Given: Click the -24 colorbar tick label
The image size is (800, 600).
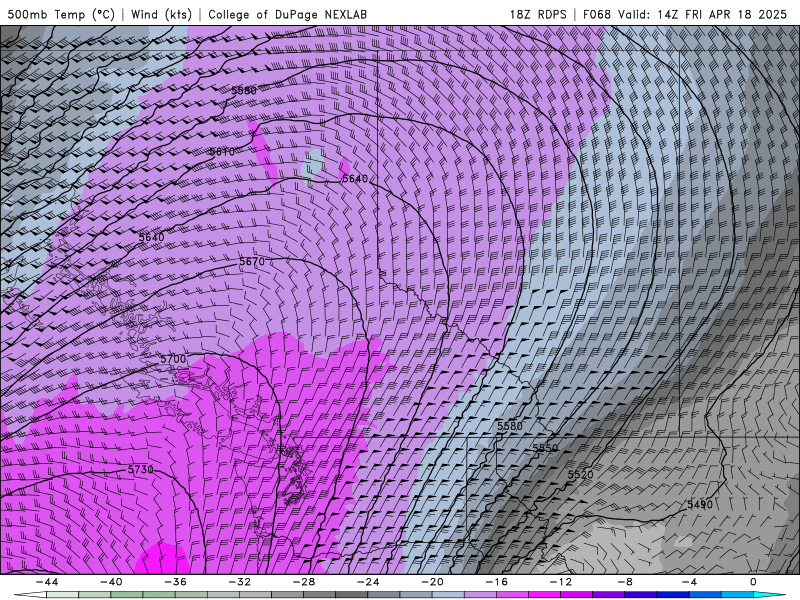Looking at the screenshot, I should (368, 582).
